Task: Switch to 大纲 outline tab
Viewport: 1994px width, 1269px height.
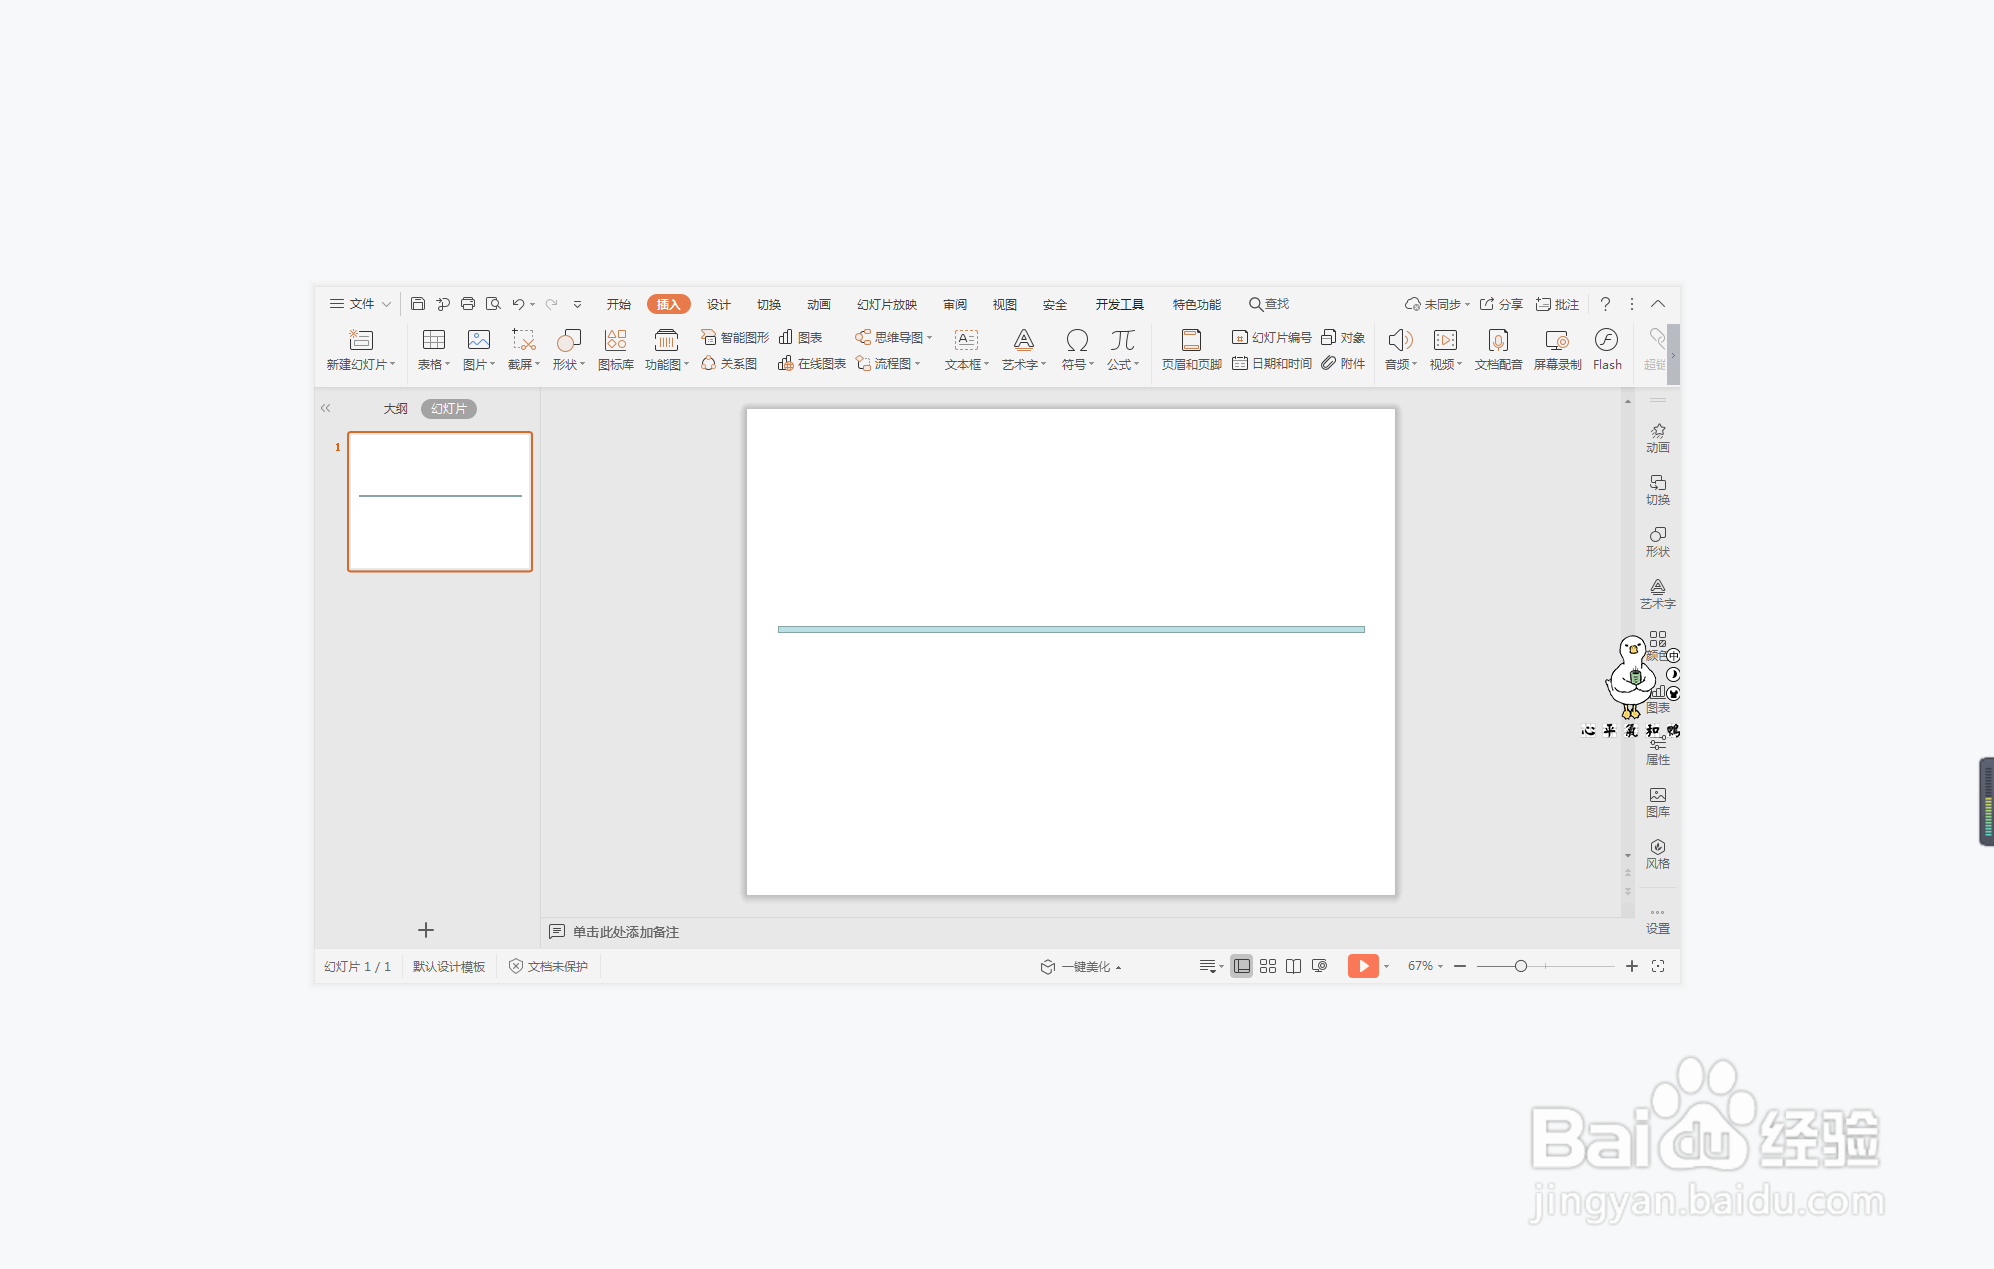Action: 395,409
